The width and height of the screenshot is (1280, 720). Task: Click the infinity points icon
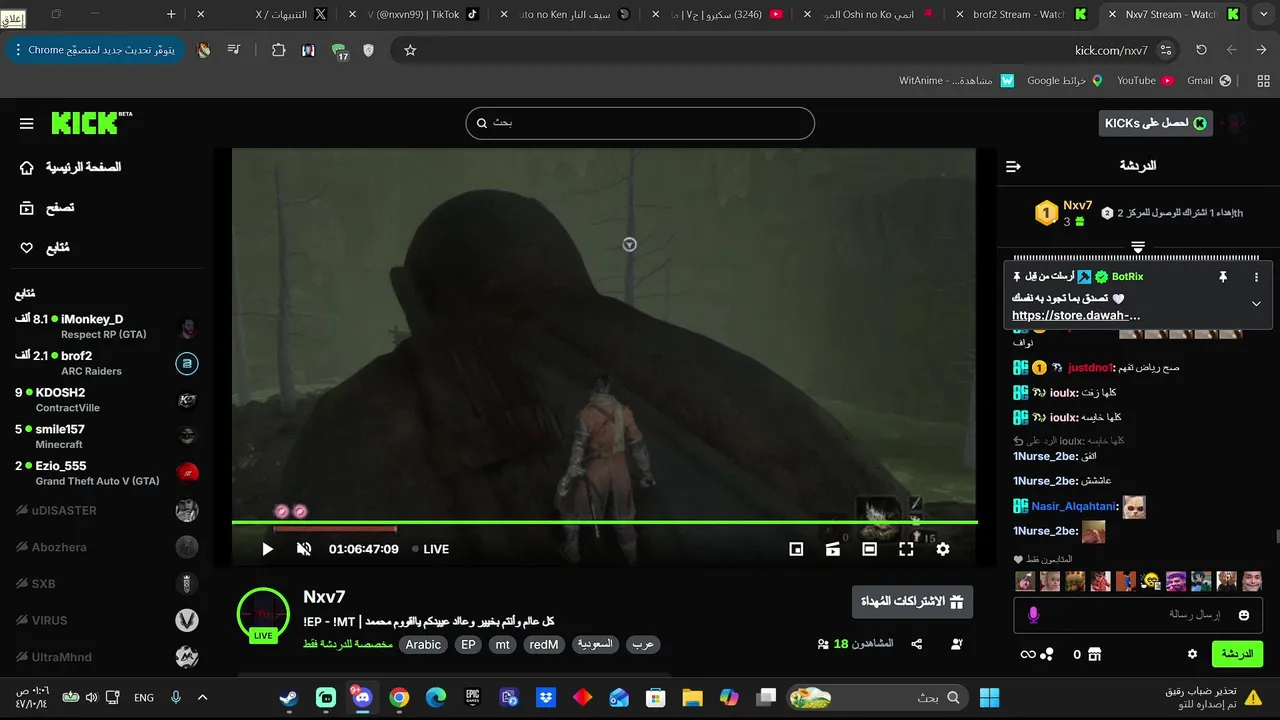(1027, 654)
